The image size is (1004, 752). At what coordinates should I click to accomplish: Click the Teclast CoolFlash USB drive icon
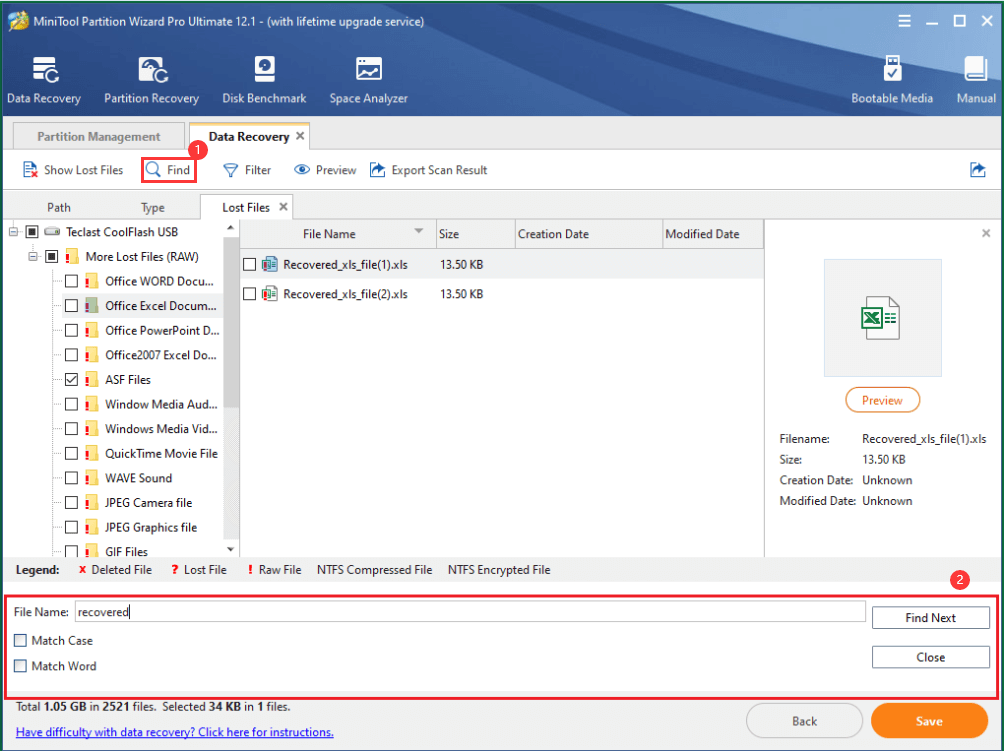click(53, 231)
